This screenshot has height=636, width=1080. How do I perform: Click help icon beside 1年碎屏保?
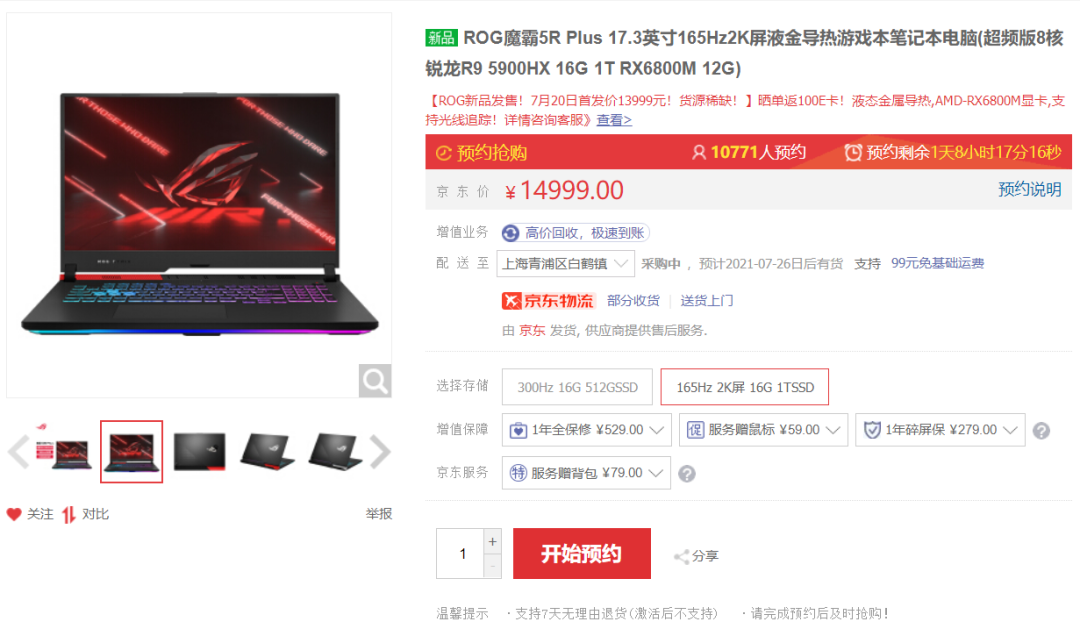click(1041, 431)
